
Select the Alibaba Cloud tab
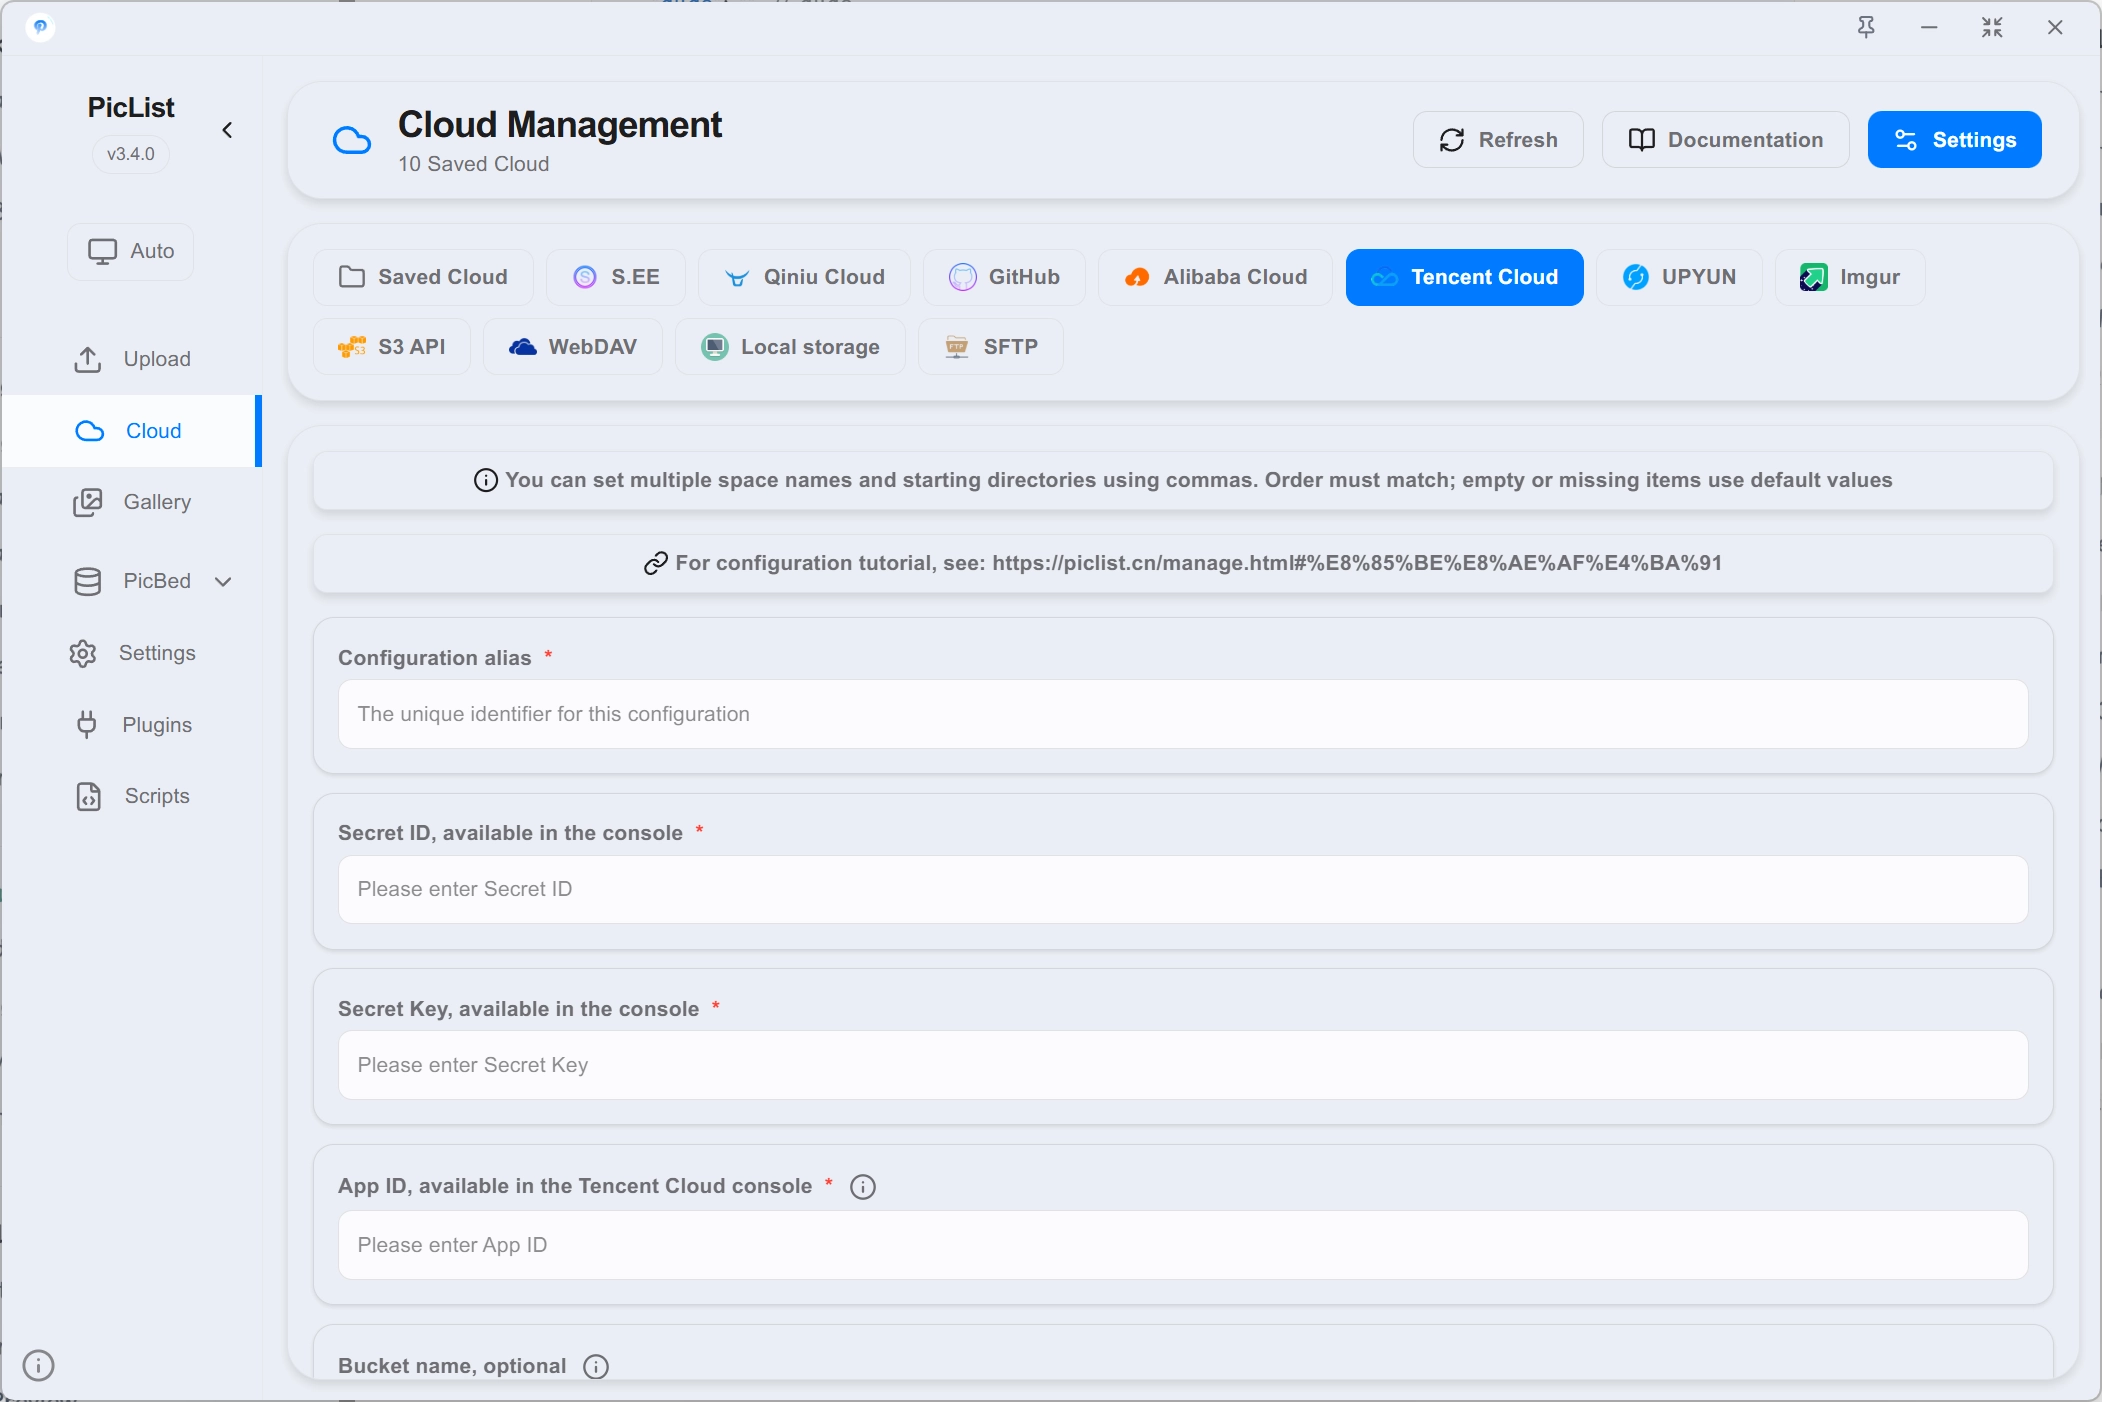point(1215,277)
